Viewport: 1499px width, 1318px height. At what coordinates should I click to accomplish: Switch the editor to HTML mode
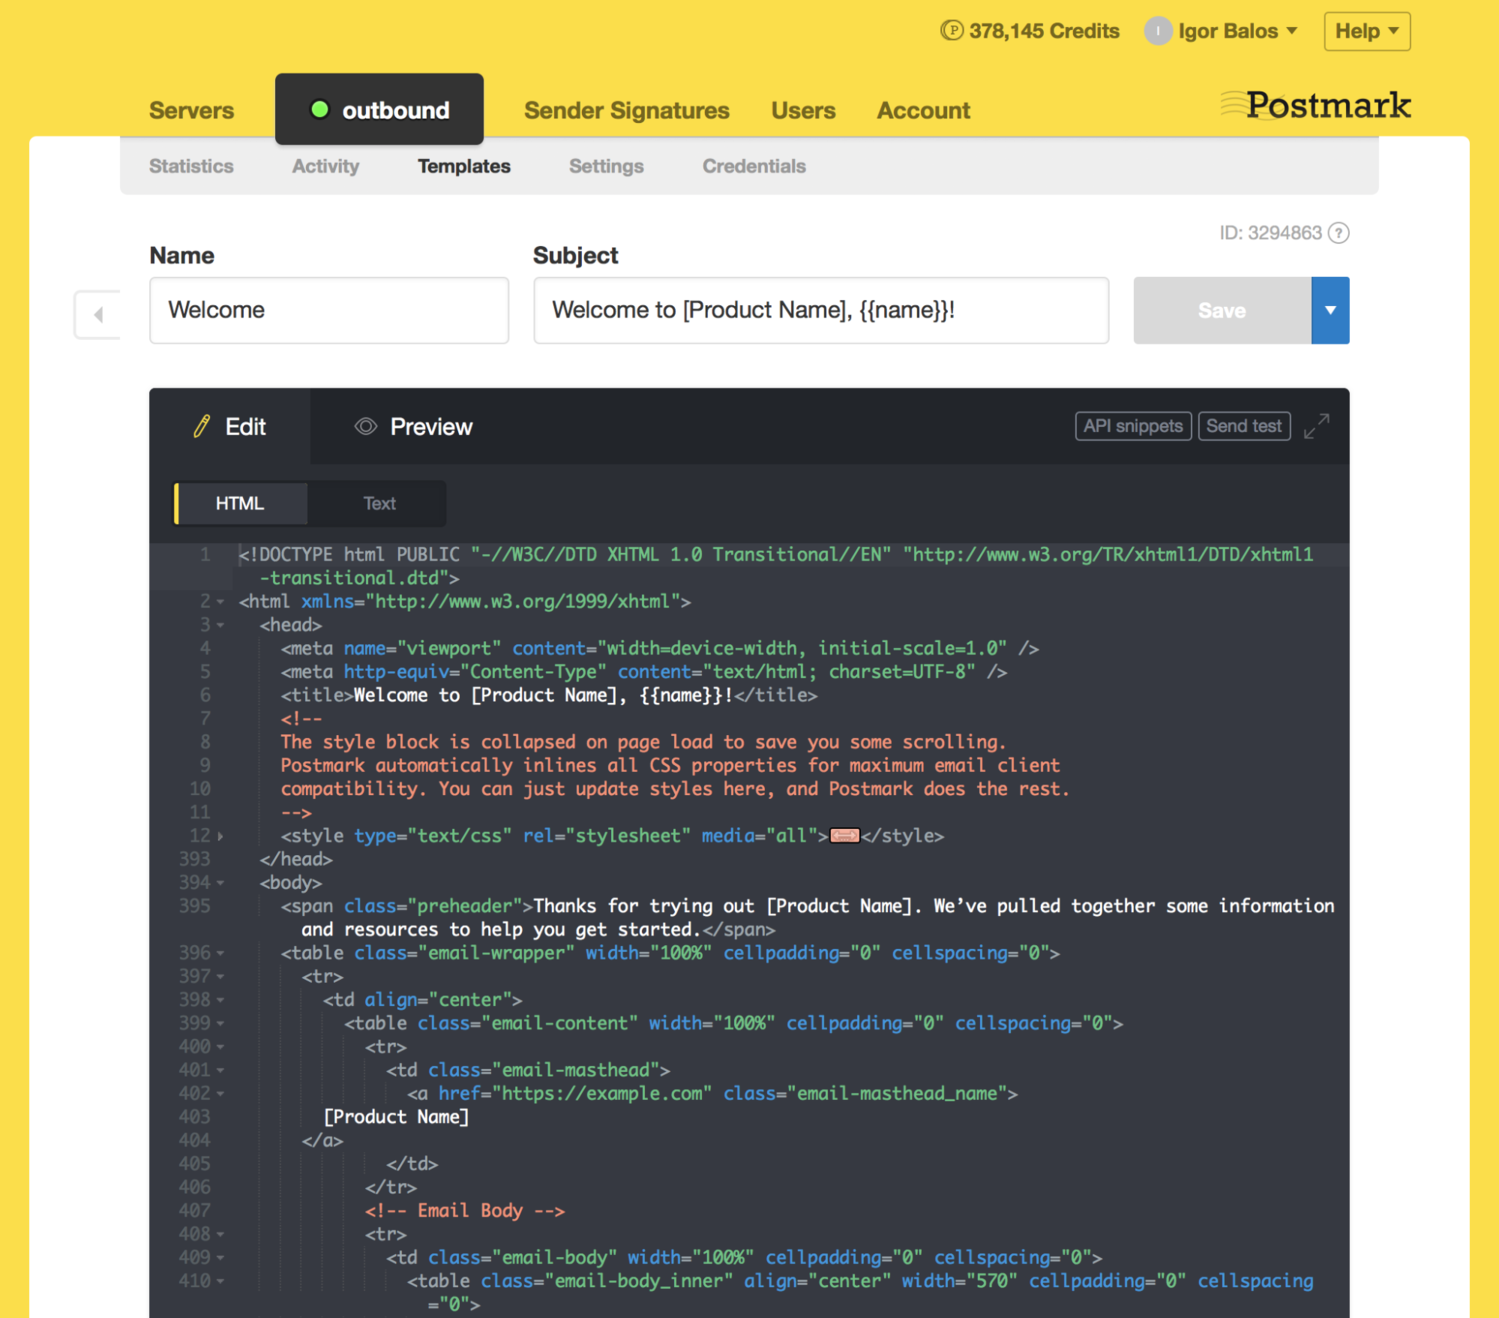[x=240, y=503]
